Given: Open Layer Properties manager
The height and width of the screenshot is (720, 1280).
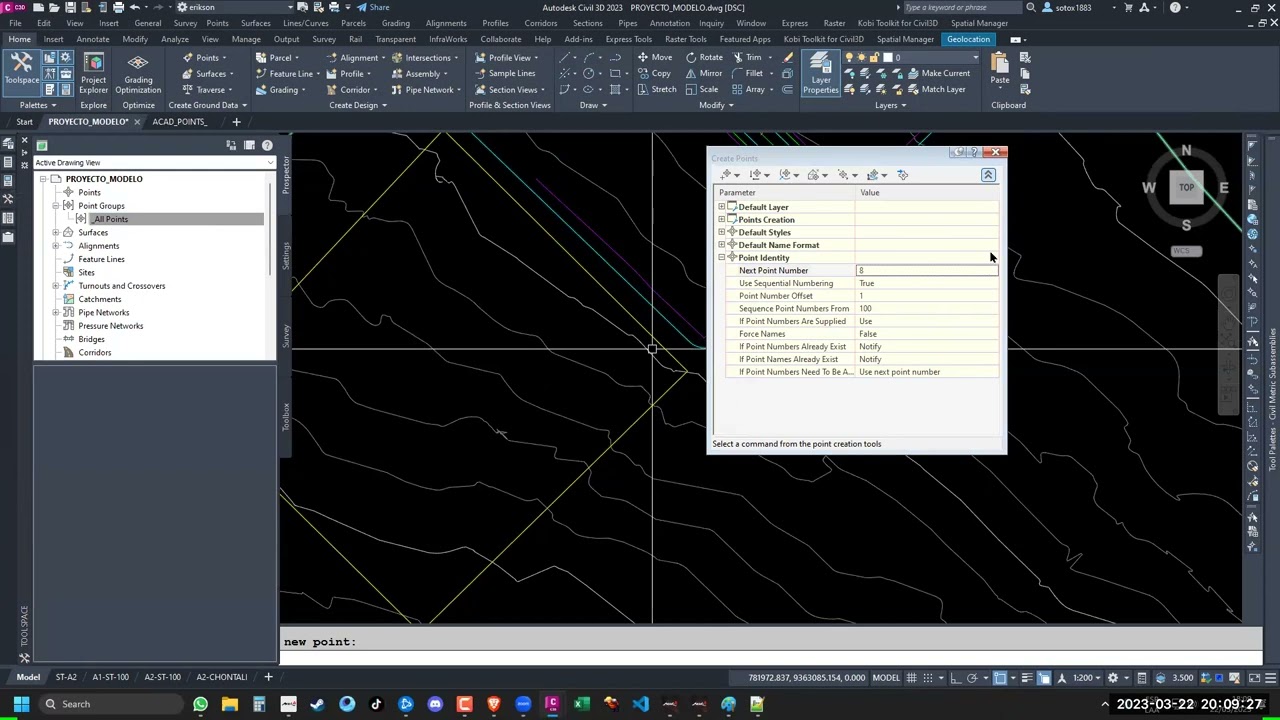Looking at the screenshot, I should [x=820, y=73].
